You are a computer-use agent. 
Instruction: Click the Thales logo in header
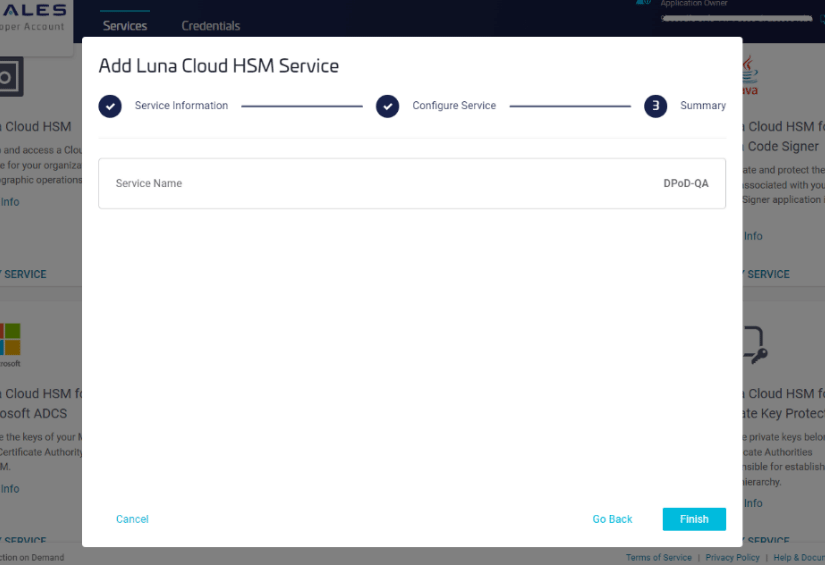click(33, 12)
